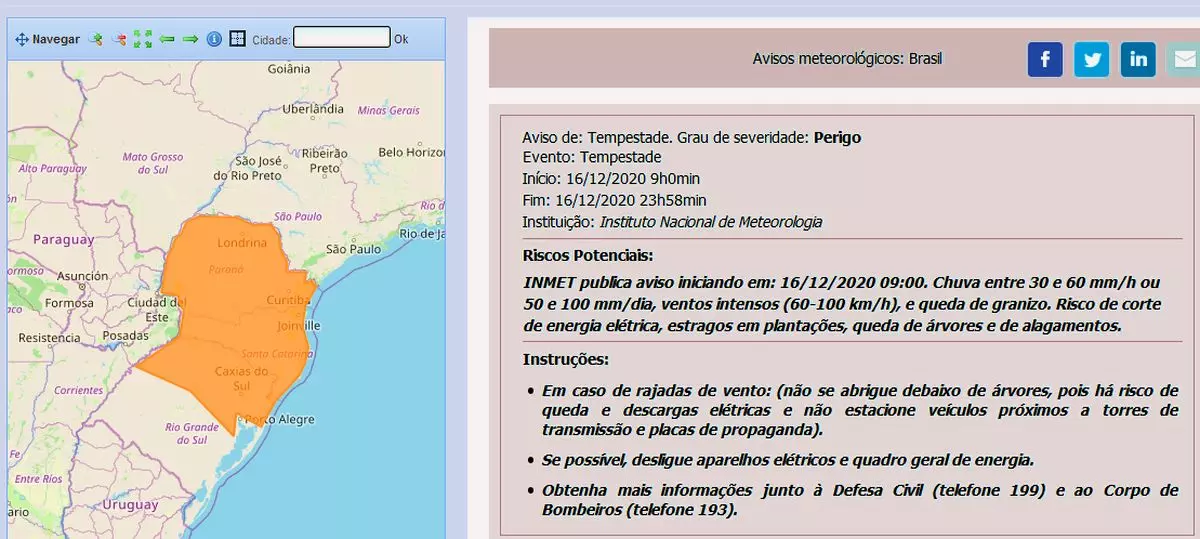Click the green full extent arrows icon
1200x539 pixels.
tap(143, 39)
